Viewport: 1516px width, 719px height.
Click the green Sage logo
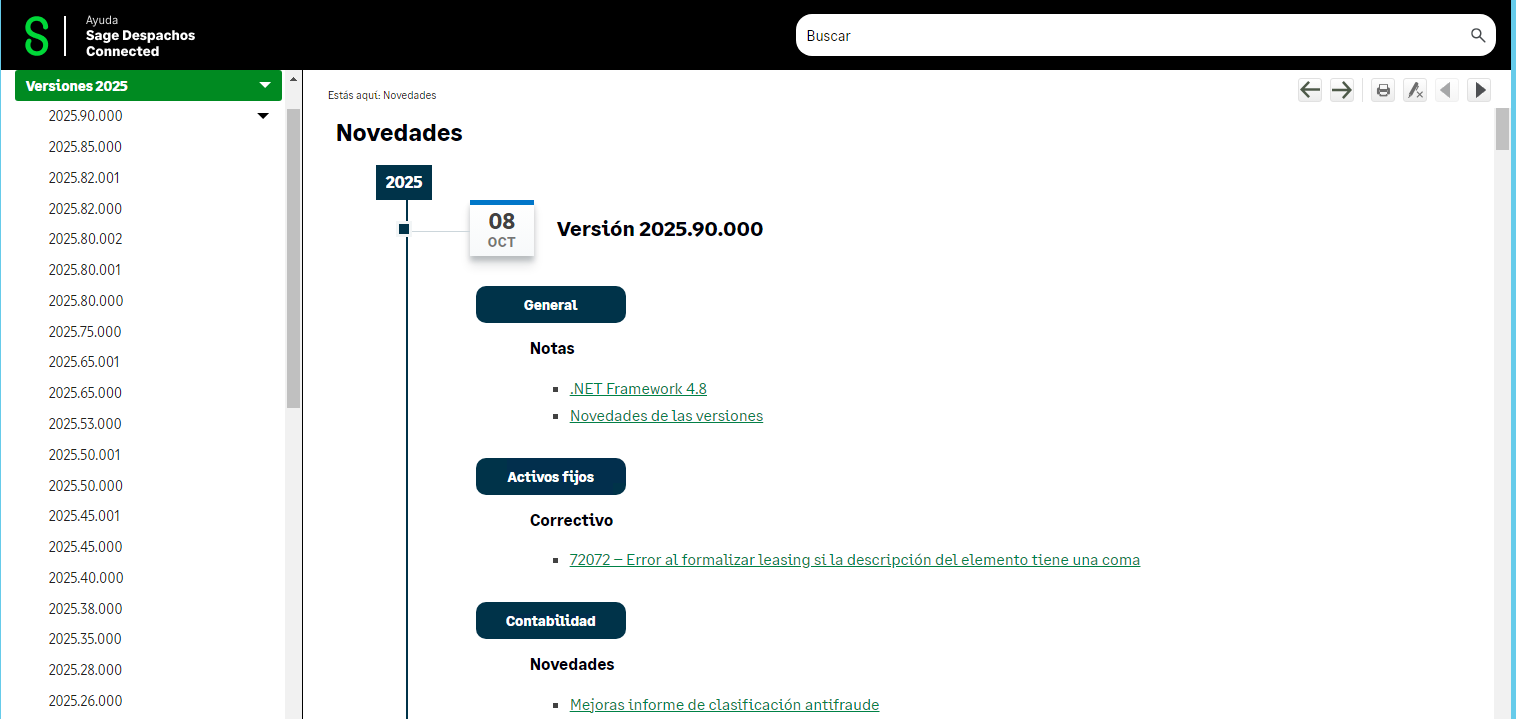[37, 36]
